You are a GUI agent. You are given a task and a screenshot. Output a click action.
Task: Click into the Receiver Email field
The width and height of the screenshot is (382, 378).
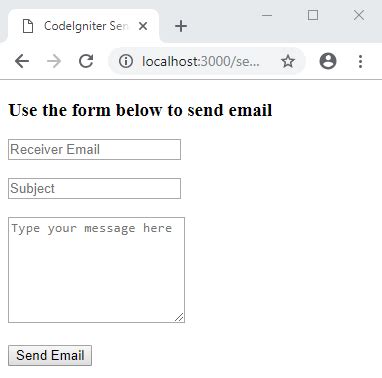(94, 149)
